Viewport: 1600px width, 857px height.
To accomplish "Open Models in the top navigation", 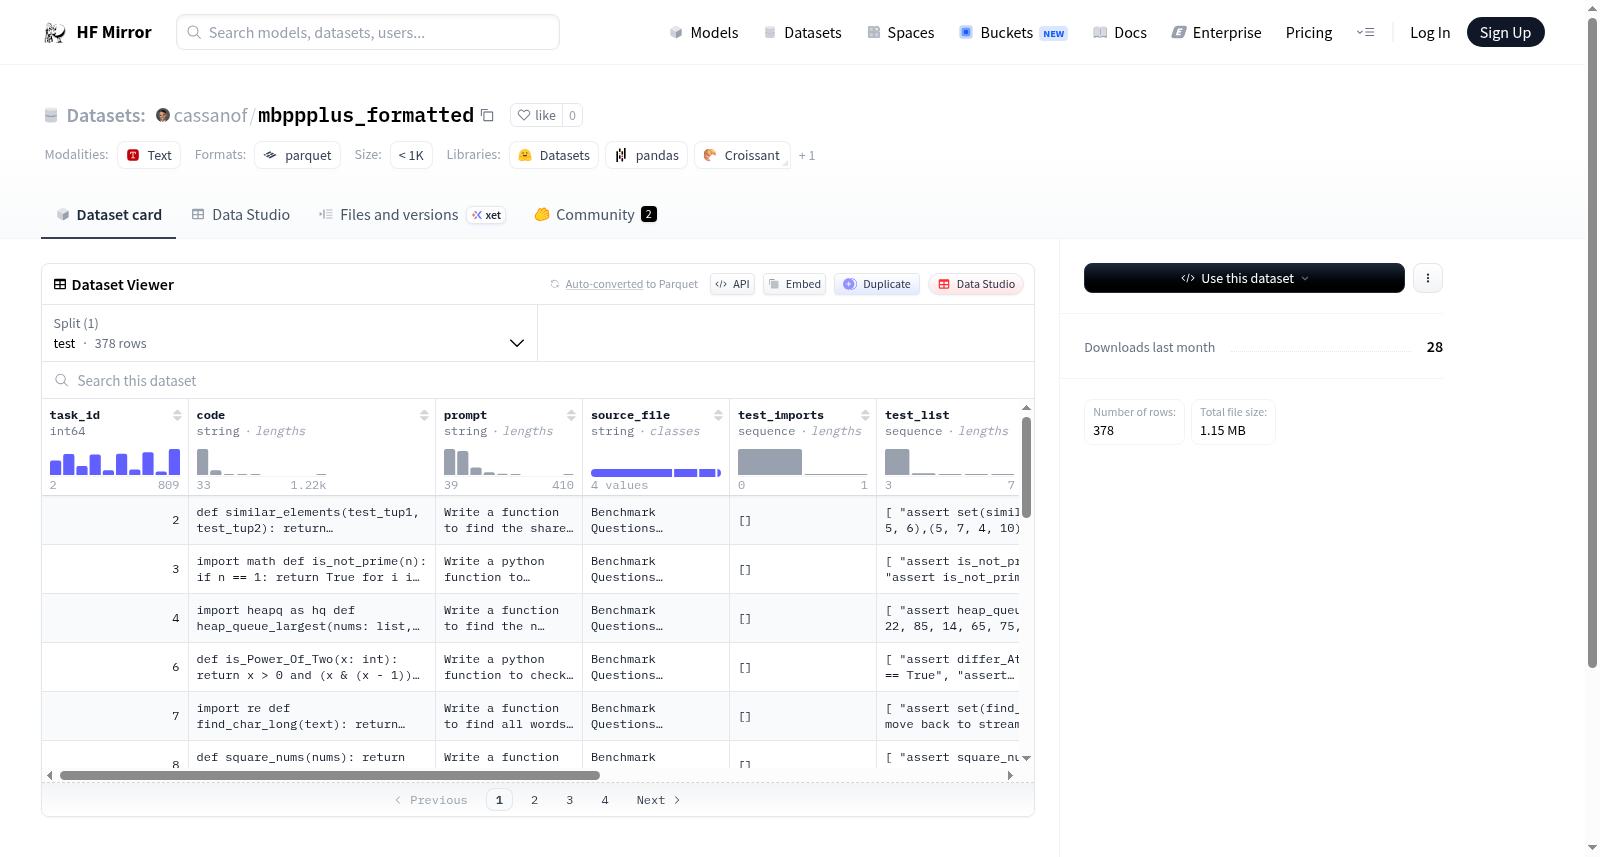I will coord(704,33).
